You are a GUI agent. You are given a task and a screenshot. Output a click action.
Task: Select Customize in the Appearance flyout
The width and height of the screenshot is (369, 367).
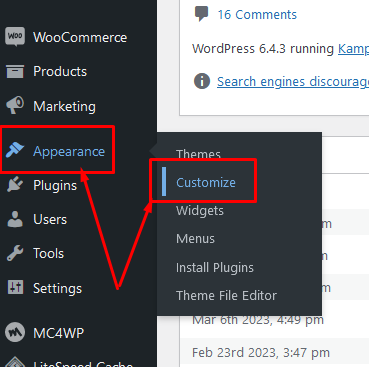[x=206, y=182]
